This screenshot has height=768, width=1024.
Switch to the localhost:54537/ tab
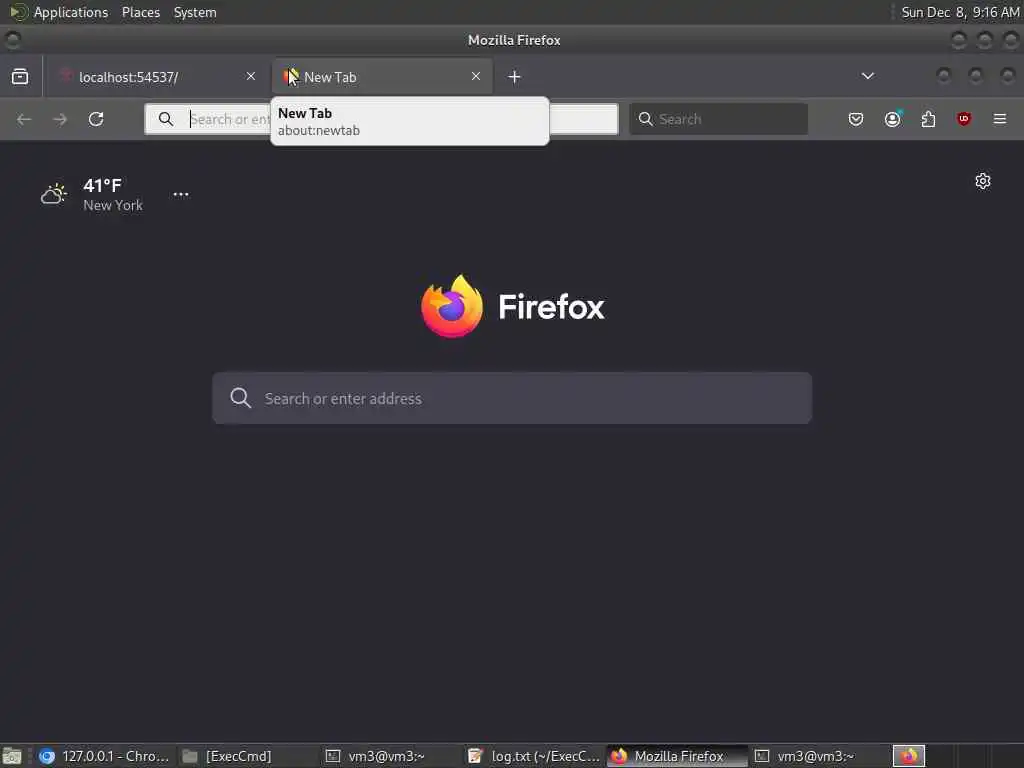(x=157, y=77)
